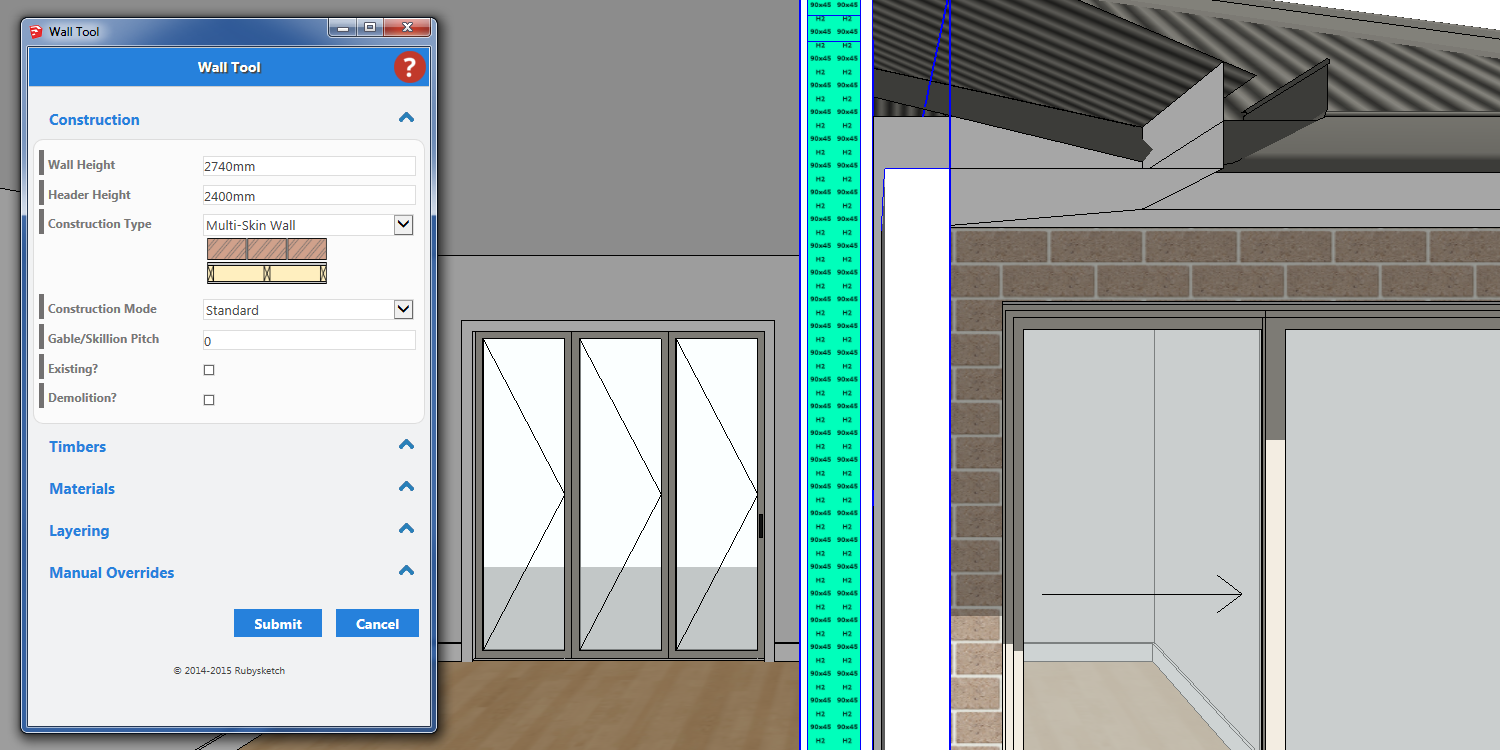Click the brick skin wall preview thumbnail

pyautogui.click(x=267, y=249)
